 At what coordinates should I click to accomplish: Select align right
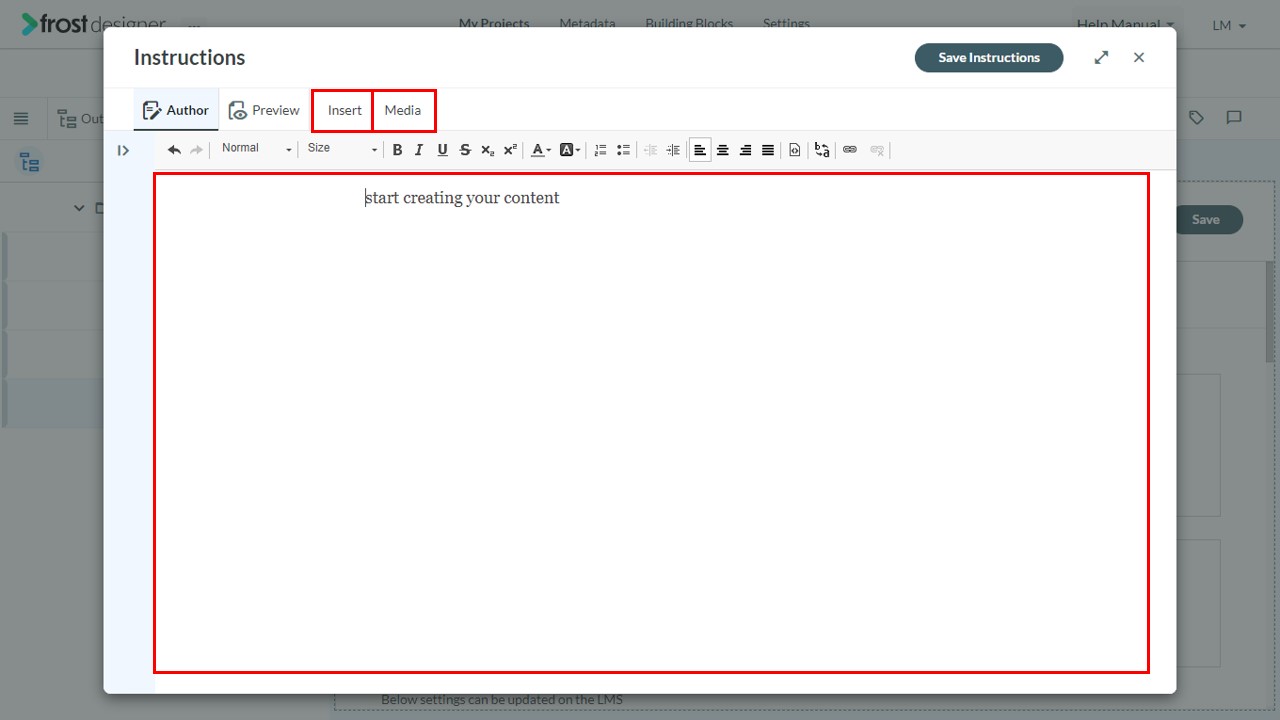click(745, 150)
